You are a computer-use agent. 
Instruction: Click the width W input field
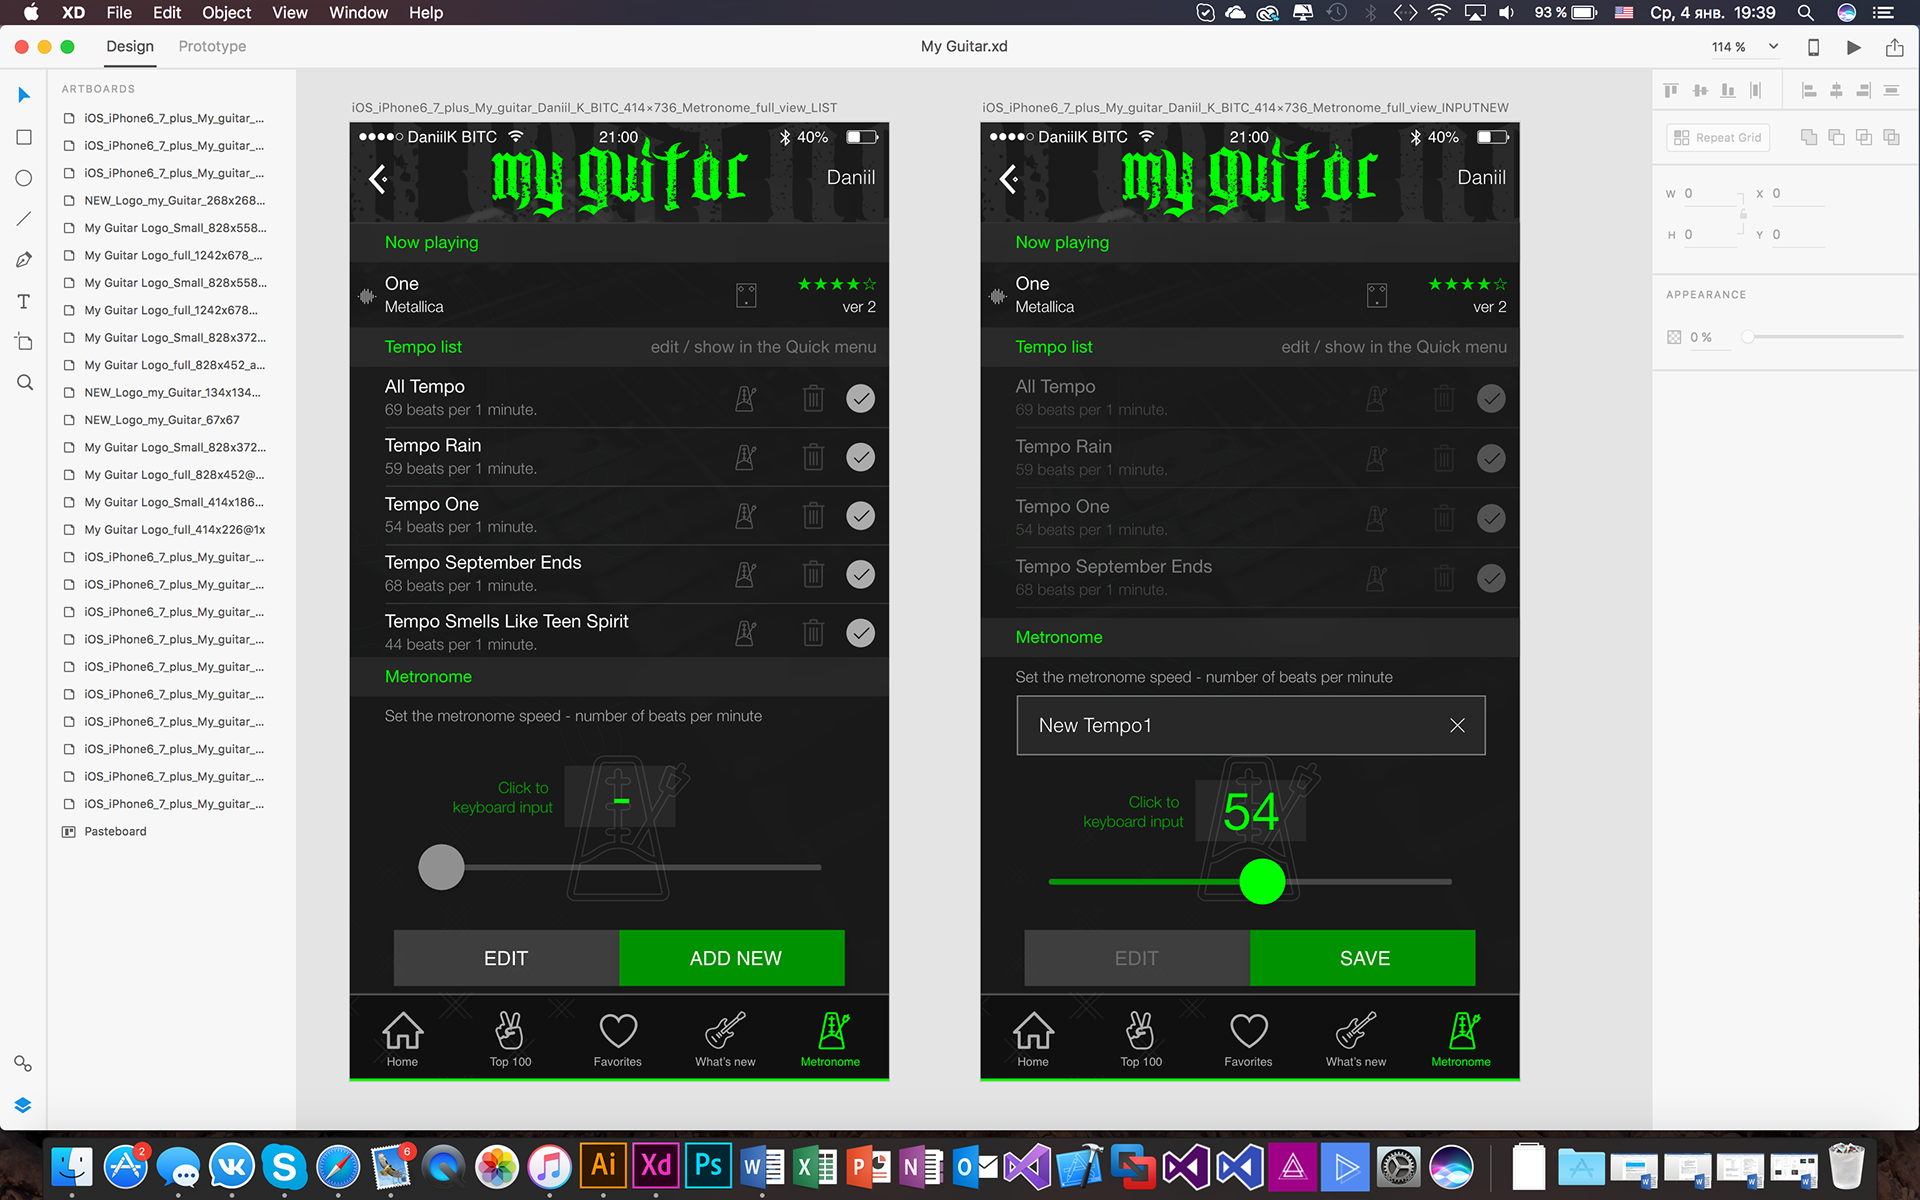coord(1712,194)
